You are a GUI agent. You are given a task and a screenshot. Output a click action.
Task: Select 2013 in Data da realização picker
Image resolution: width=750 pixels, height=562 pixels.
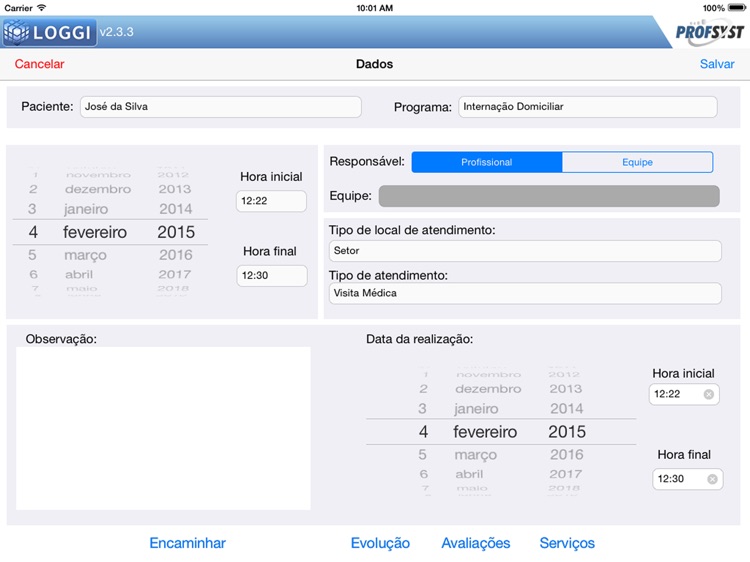coord(565,389)
